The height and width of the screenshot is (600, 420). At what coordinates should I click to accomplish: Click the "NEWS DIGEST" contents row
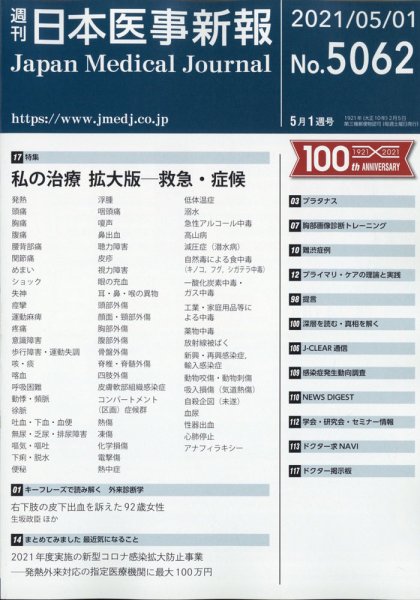pos(352,397)
